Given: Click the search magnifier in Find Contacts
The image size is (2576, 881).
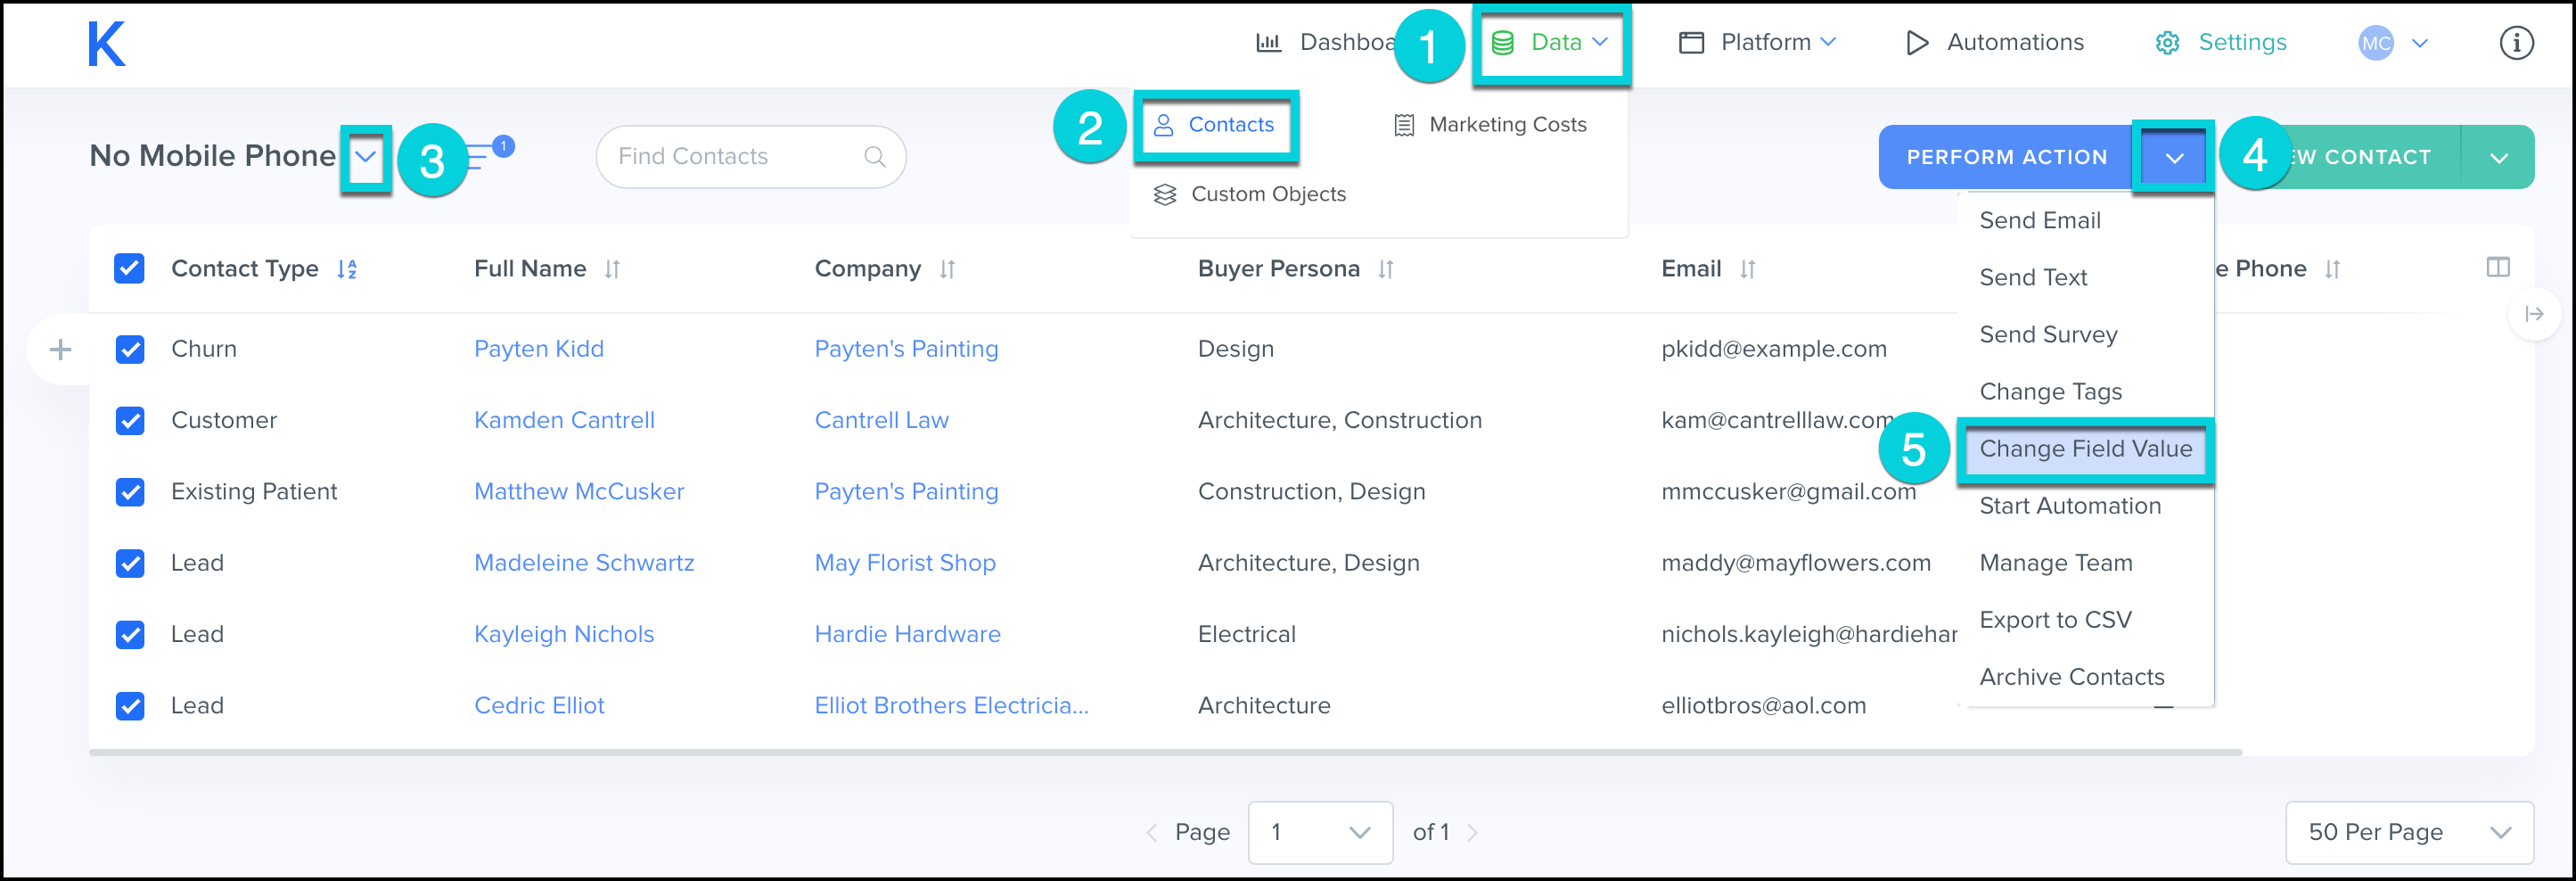Looking at the screenshot, I should pos(874,156).
